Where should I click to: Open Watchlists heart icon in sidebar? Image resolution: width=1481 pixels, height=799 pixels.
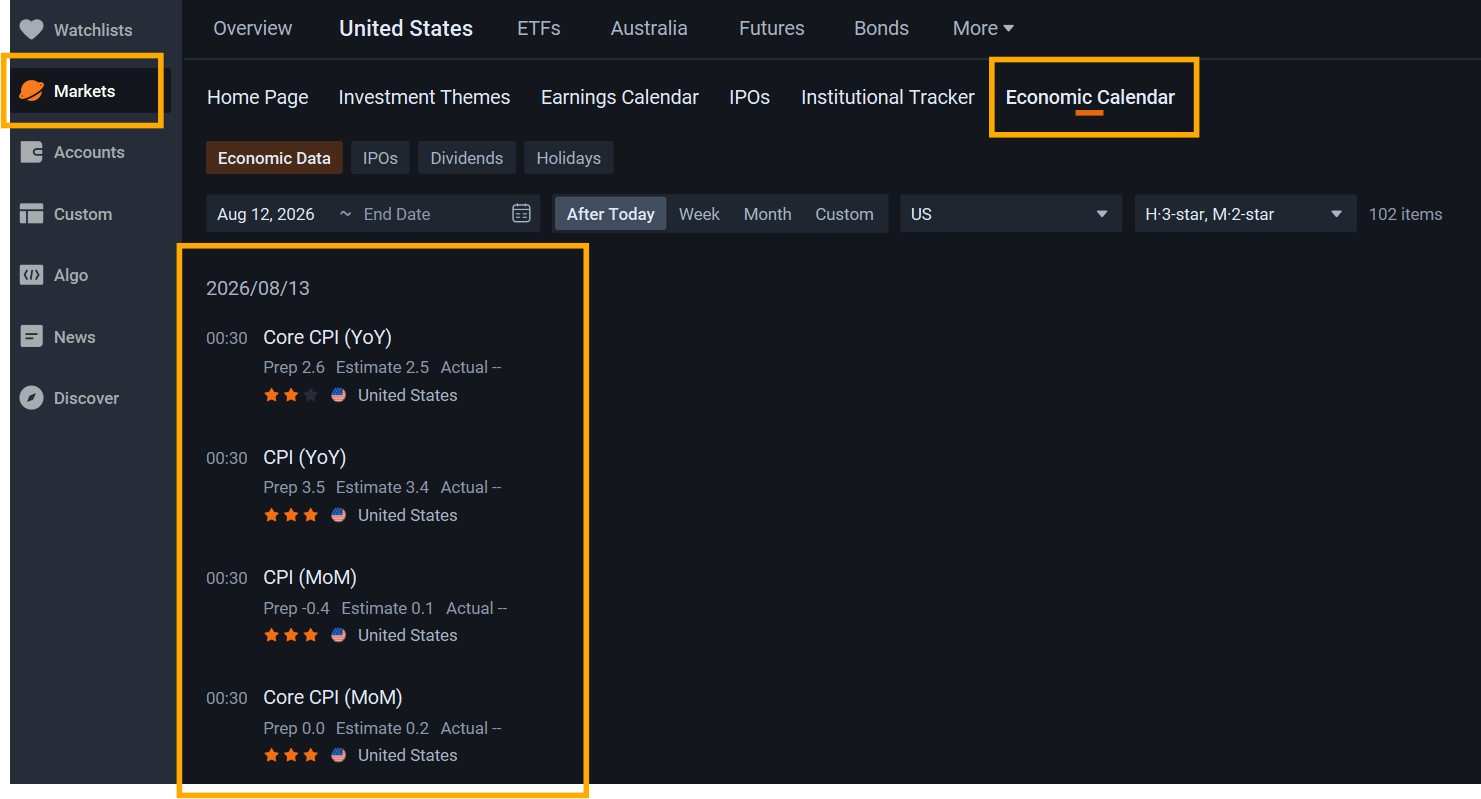pyautogui.click(x=32, y=30)
